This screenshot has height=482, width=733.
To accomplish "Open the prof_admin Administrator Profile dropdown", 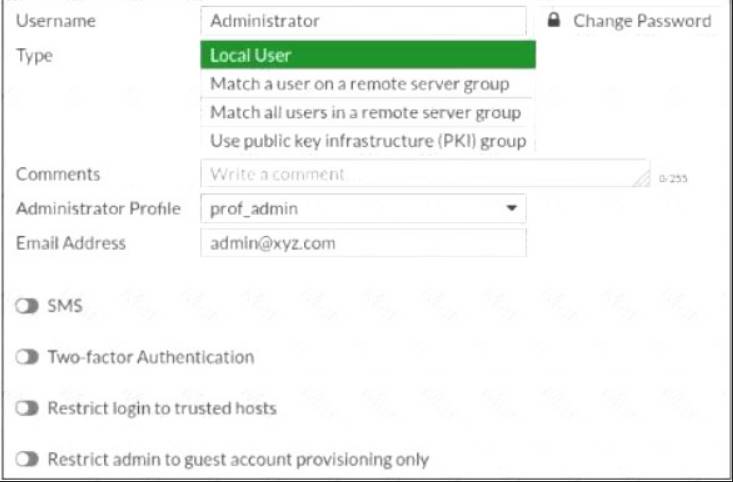I will pos(362,209).
